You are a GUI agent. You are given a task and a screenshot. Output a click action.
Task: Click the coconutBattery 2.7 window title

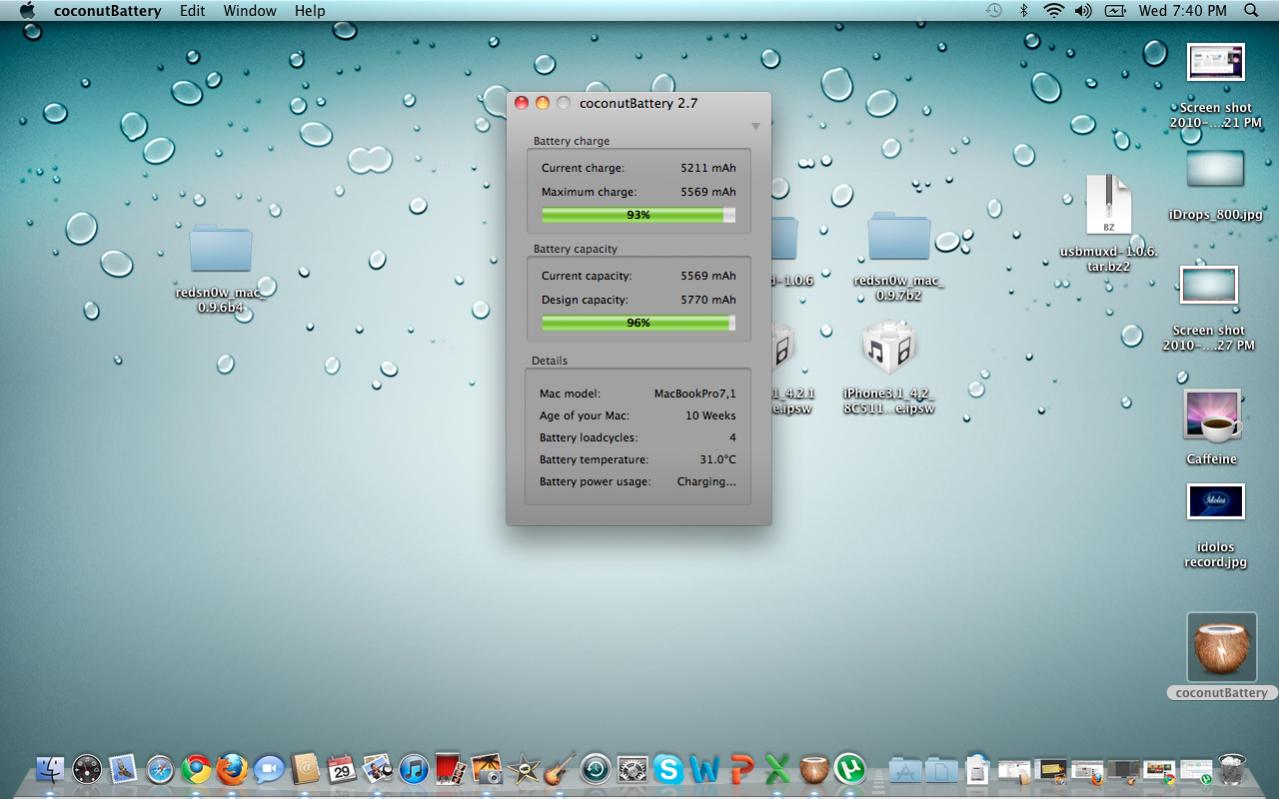[x=639, y=103]
